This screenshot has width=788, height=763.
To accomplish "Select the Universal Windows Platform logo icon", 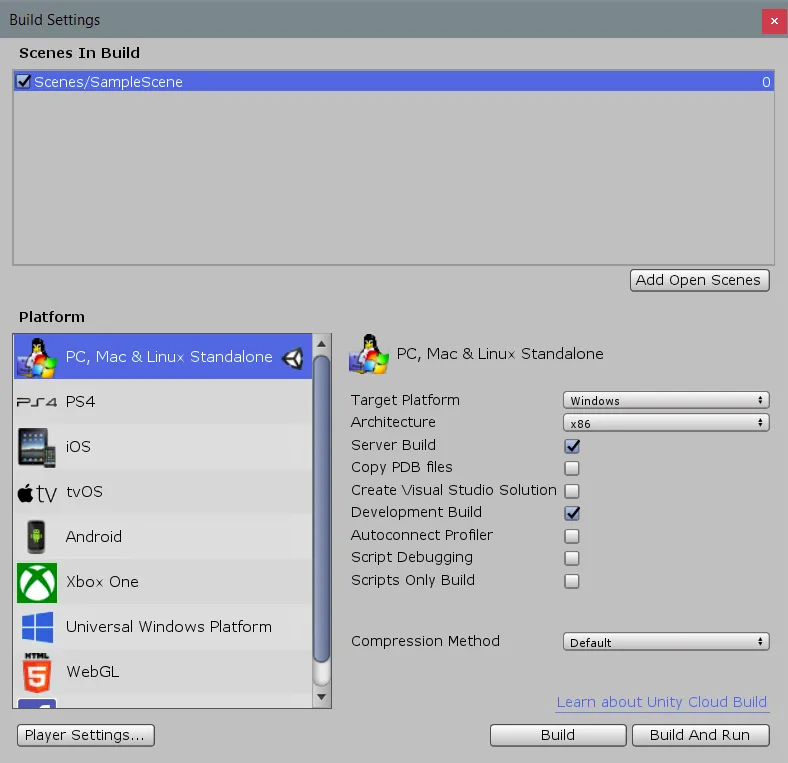I will pos(37,627).
